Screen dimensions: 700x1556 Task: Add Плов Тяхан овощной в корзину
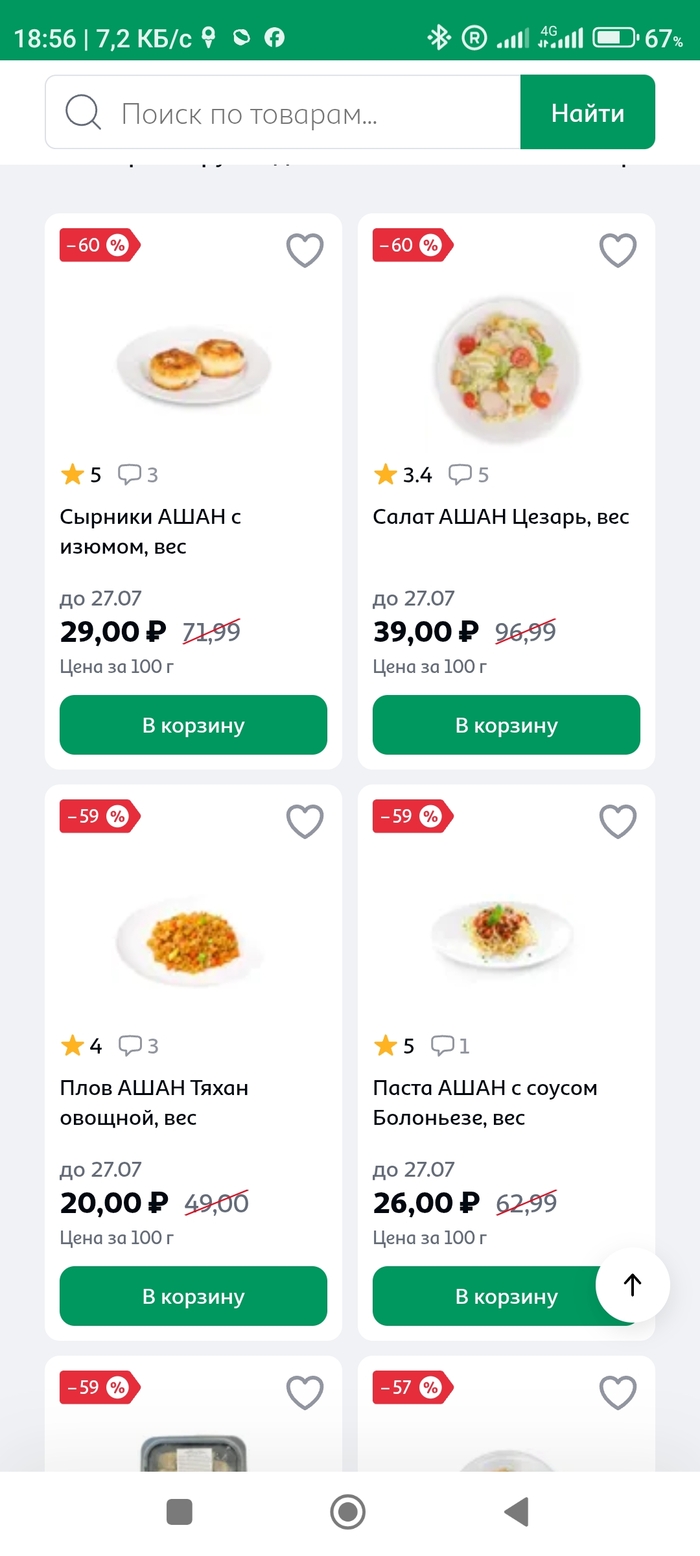pyautogui.click(x=193, y=1297)
